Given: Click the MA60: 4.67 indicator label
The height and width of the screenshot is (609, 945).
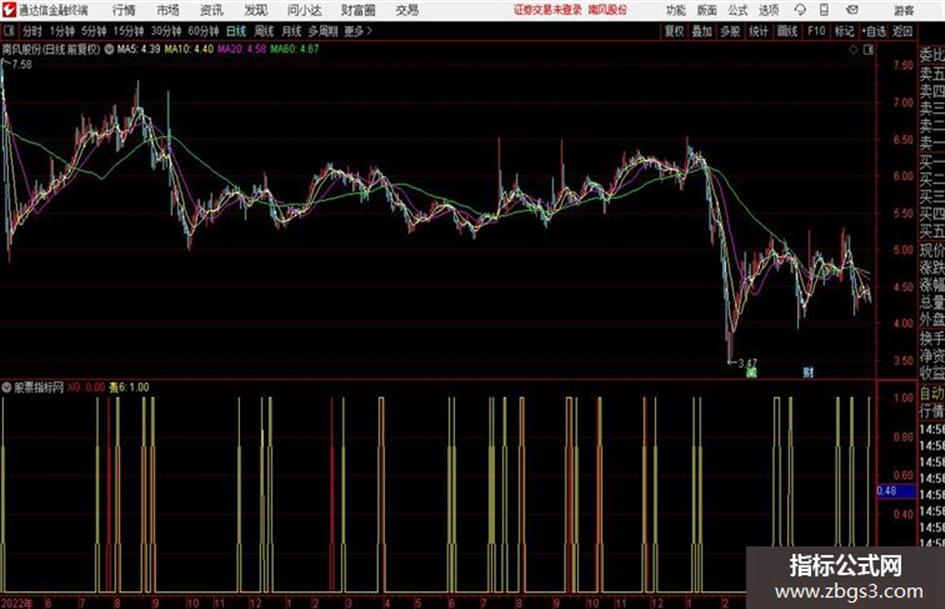Looking at the screenshot, I should 294,49.
